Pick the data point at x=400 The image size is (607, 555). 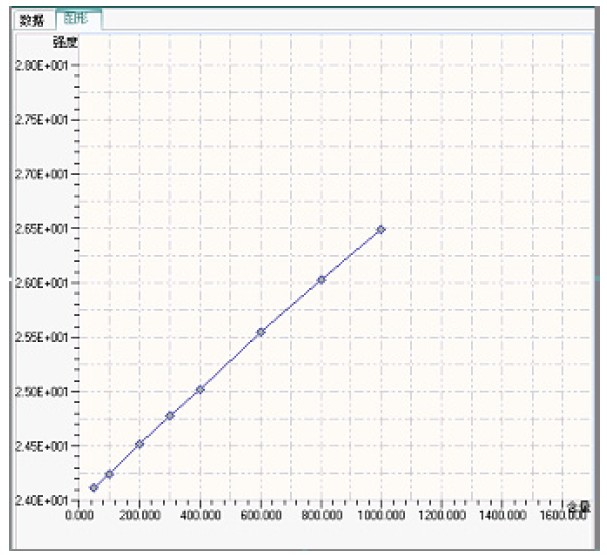(x=200, y=389)
